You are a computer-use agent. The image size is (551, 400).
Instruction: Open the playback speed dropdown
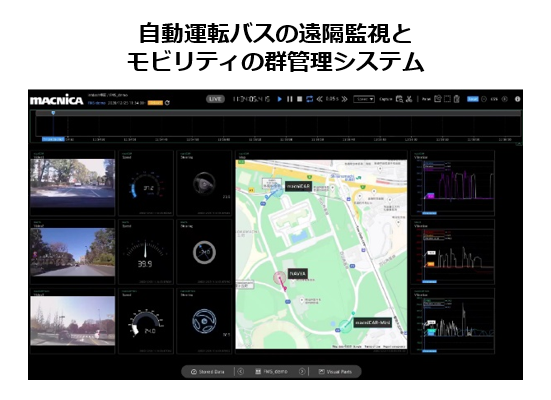pyautogui.click(x=364, y=99)
